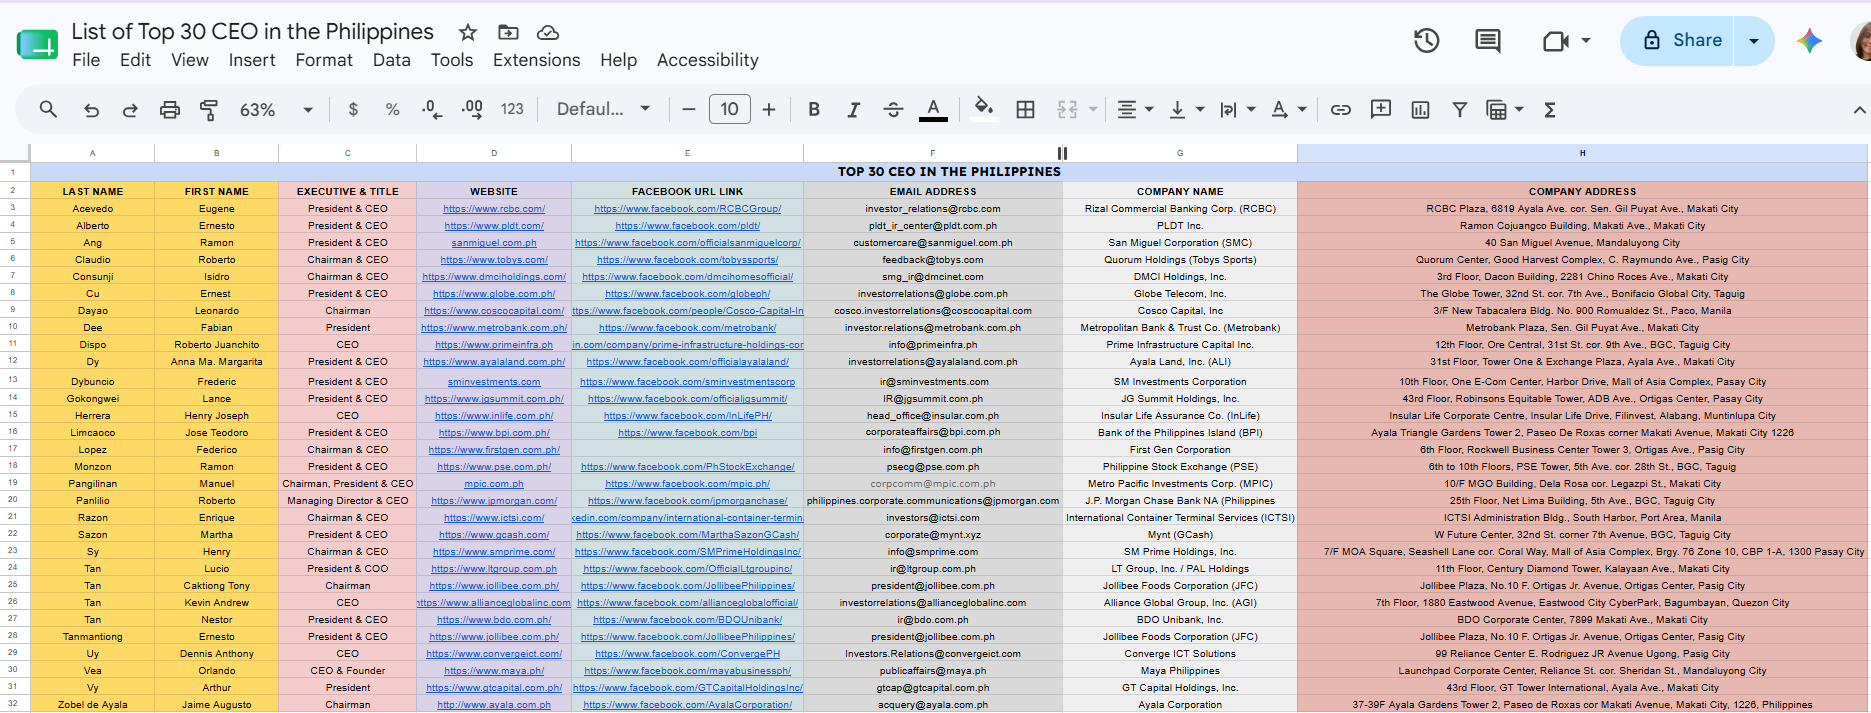Image resolution: width=1871 pixels, height=713 pixels.
Task: Select the Paint format tool
Action: (209, 110)
